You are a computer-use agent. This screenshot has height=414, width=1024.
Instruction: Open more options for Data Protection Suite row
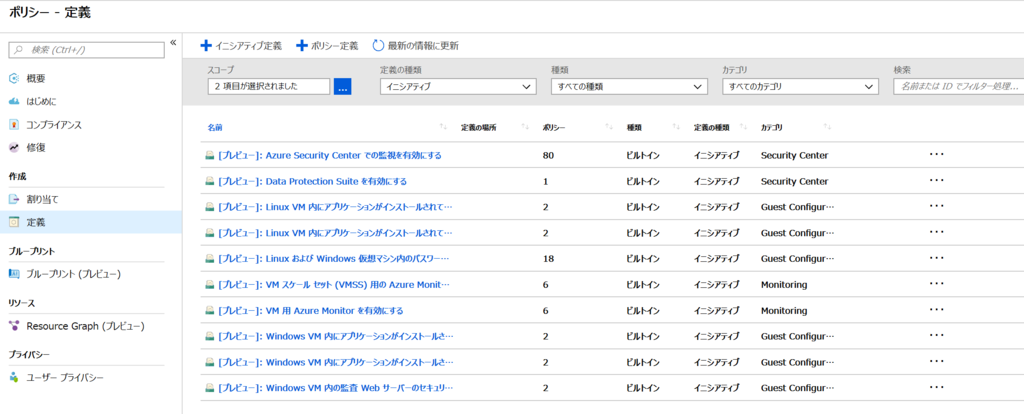pyautogui.click(x=937, y=181)
